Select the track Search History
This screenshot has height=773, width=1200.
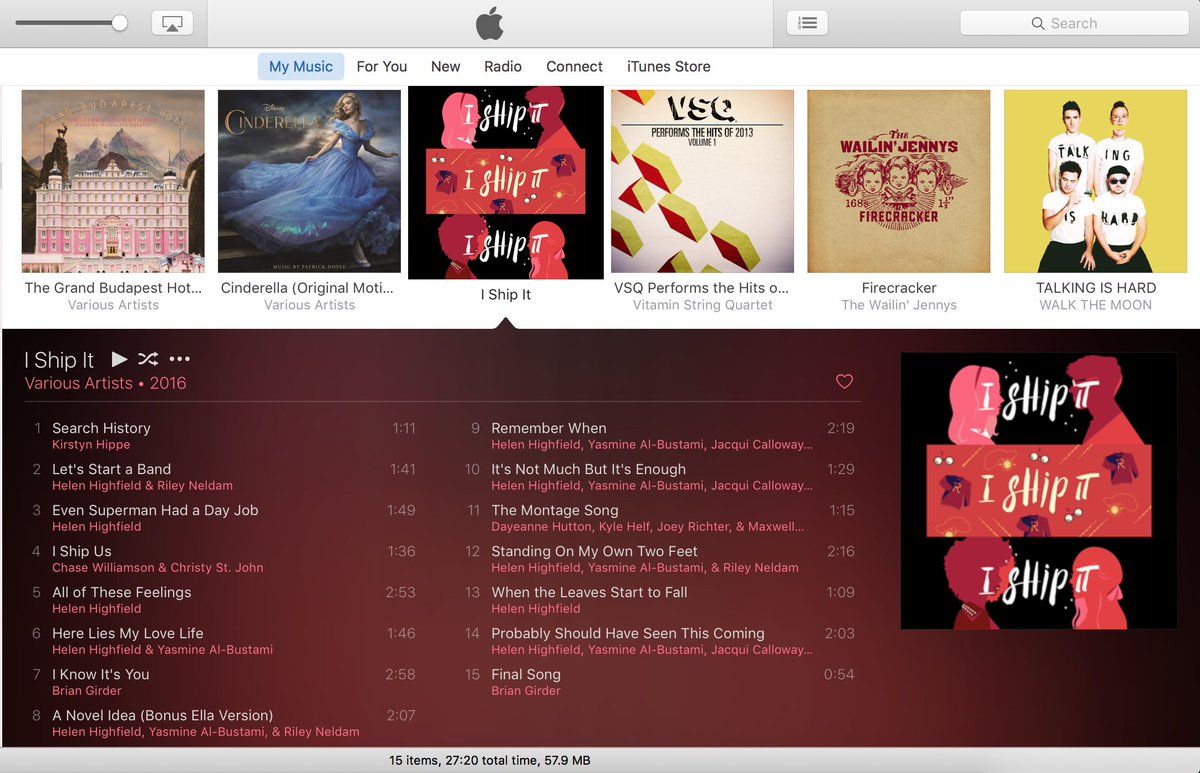(x=101, y=428)
